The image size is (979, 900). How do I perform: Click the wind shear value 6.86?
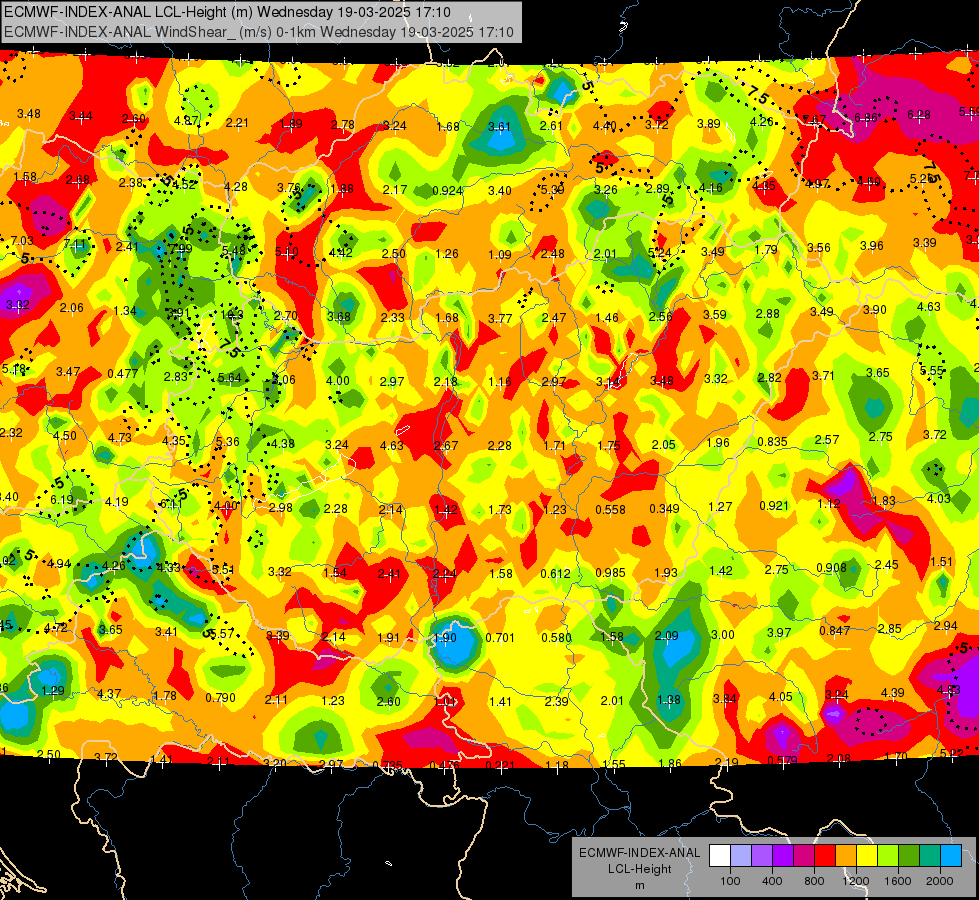click(866, 117)
